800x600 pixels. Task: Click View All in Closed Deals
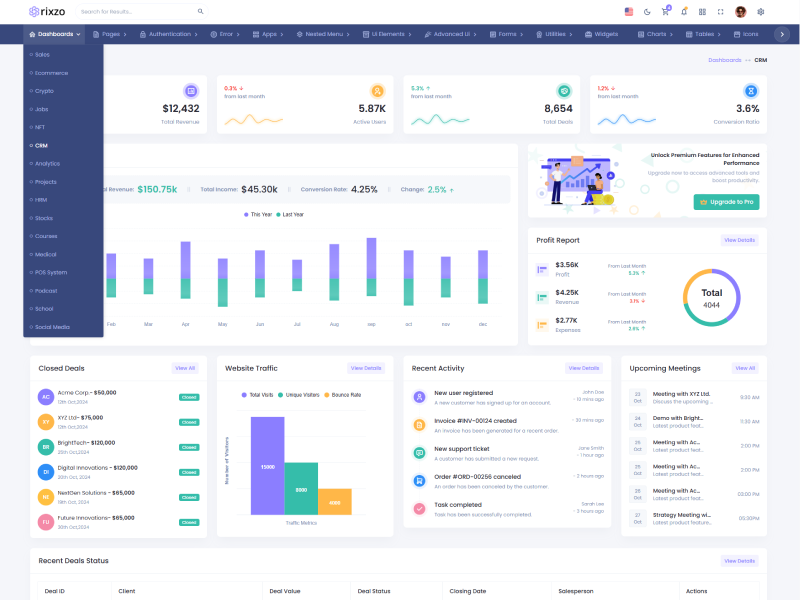tap(185, 368)
